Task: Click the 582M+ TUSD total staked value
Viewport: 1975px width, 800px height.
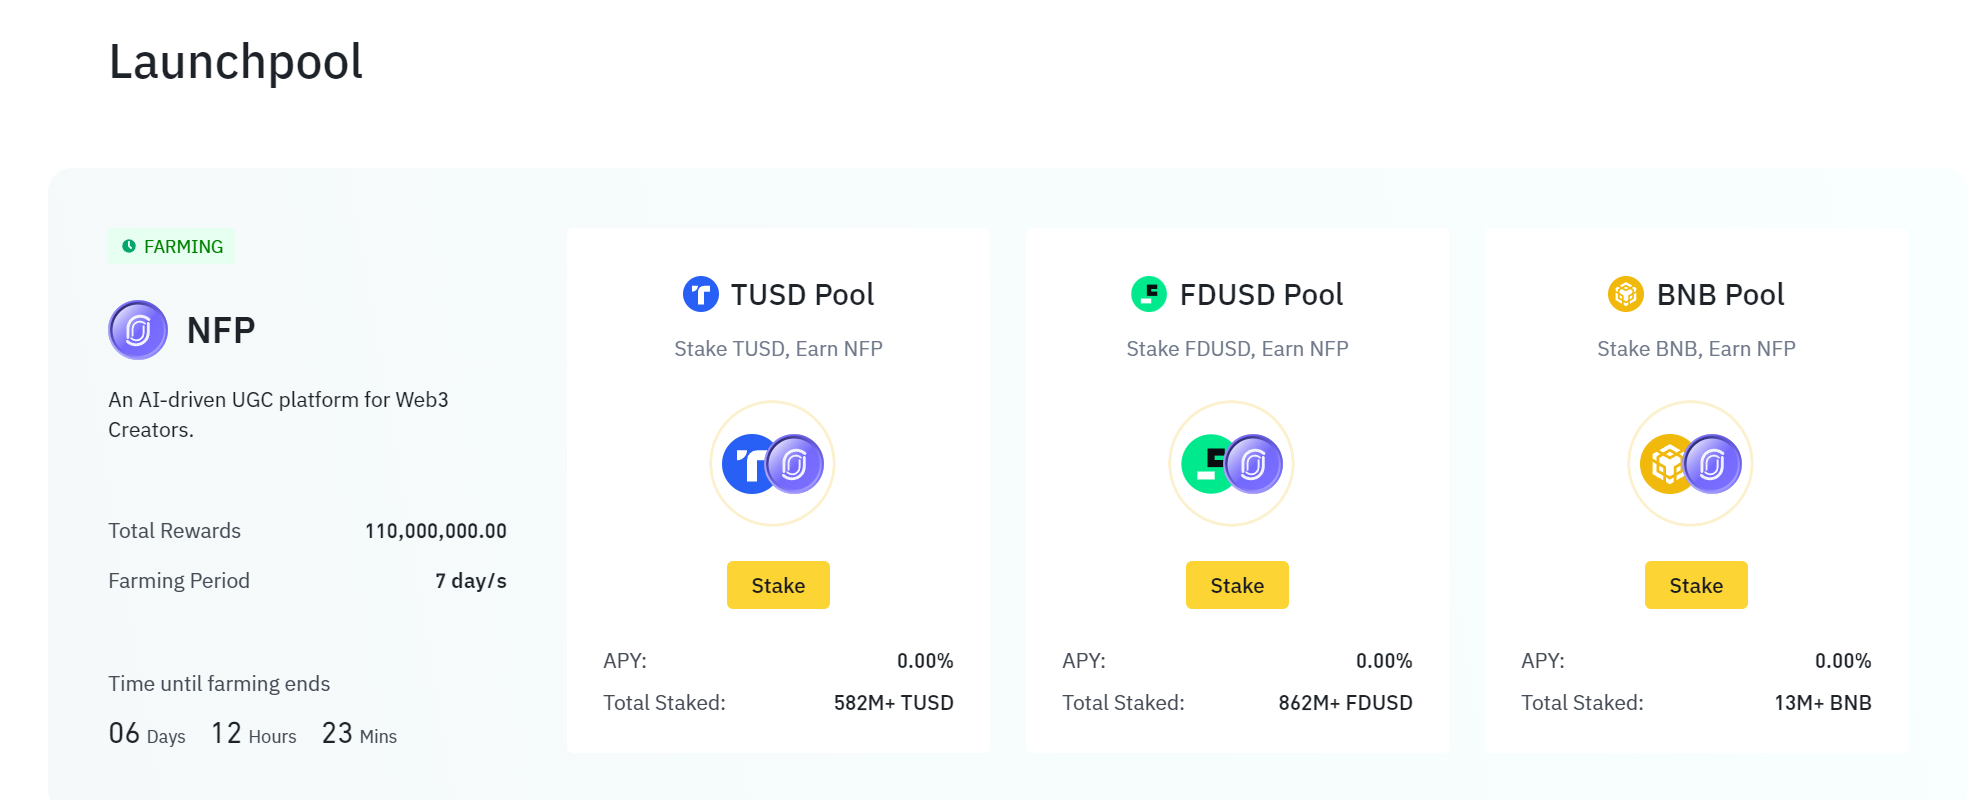Action: (x=893, y=703)
